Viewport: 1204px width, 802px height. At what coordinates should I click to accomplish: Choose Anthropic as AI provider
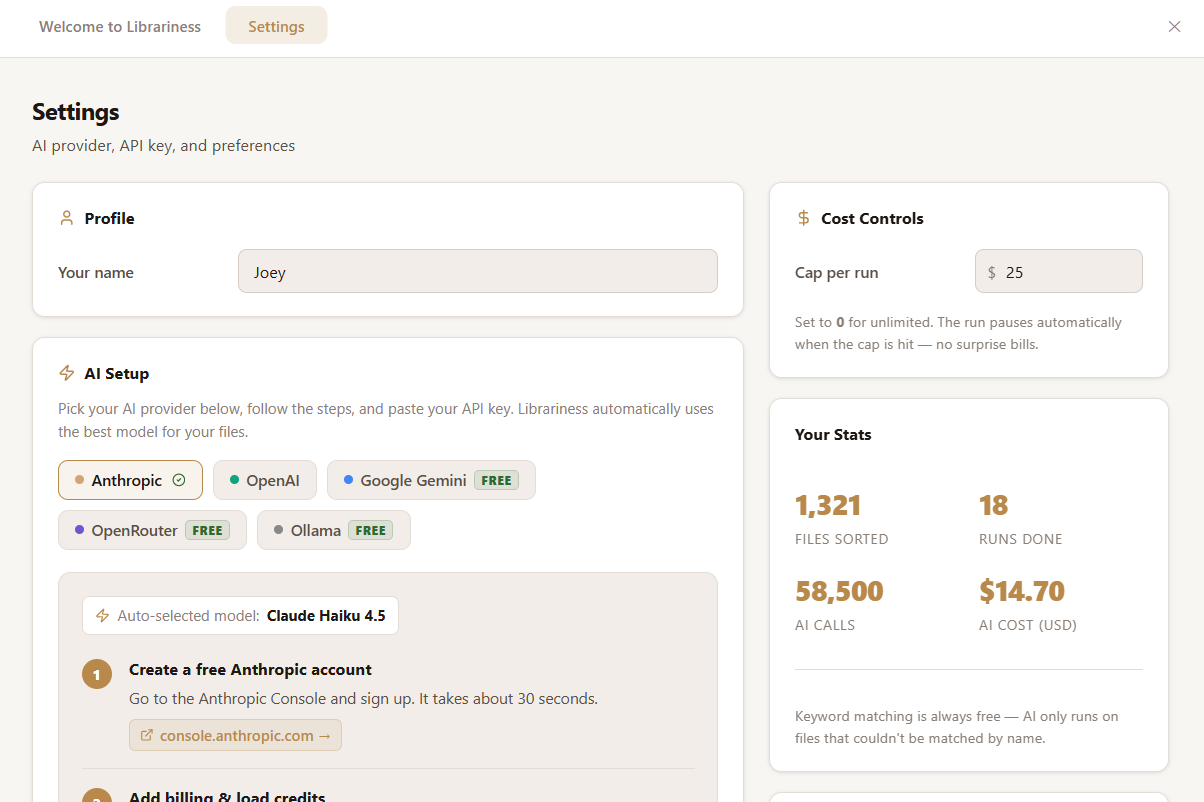(130, 480)
